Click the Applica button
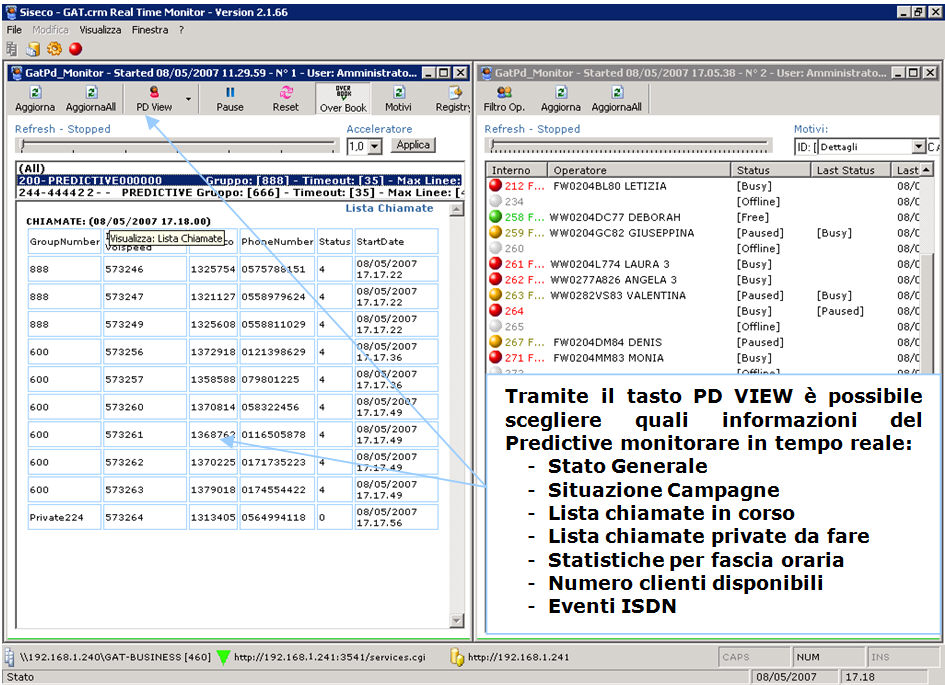This screenshot has height=685, width=945. click(x=413, y=145)
